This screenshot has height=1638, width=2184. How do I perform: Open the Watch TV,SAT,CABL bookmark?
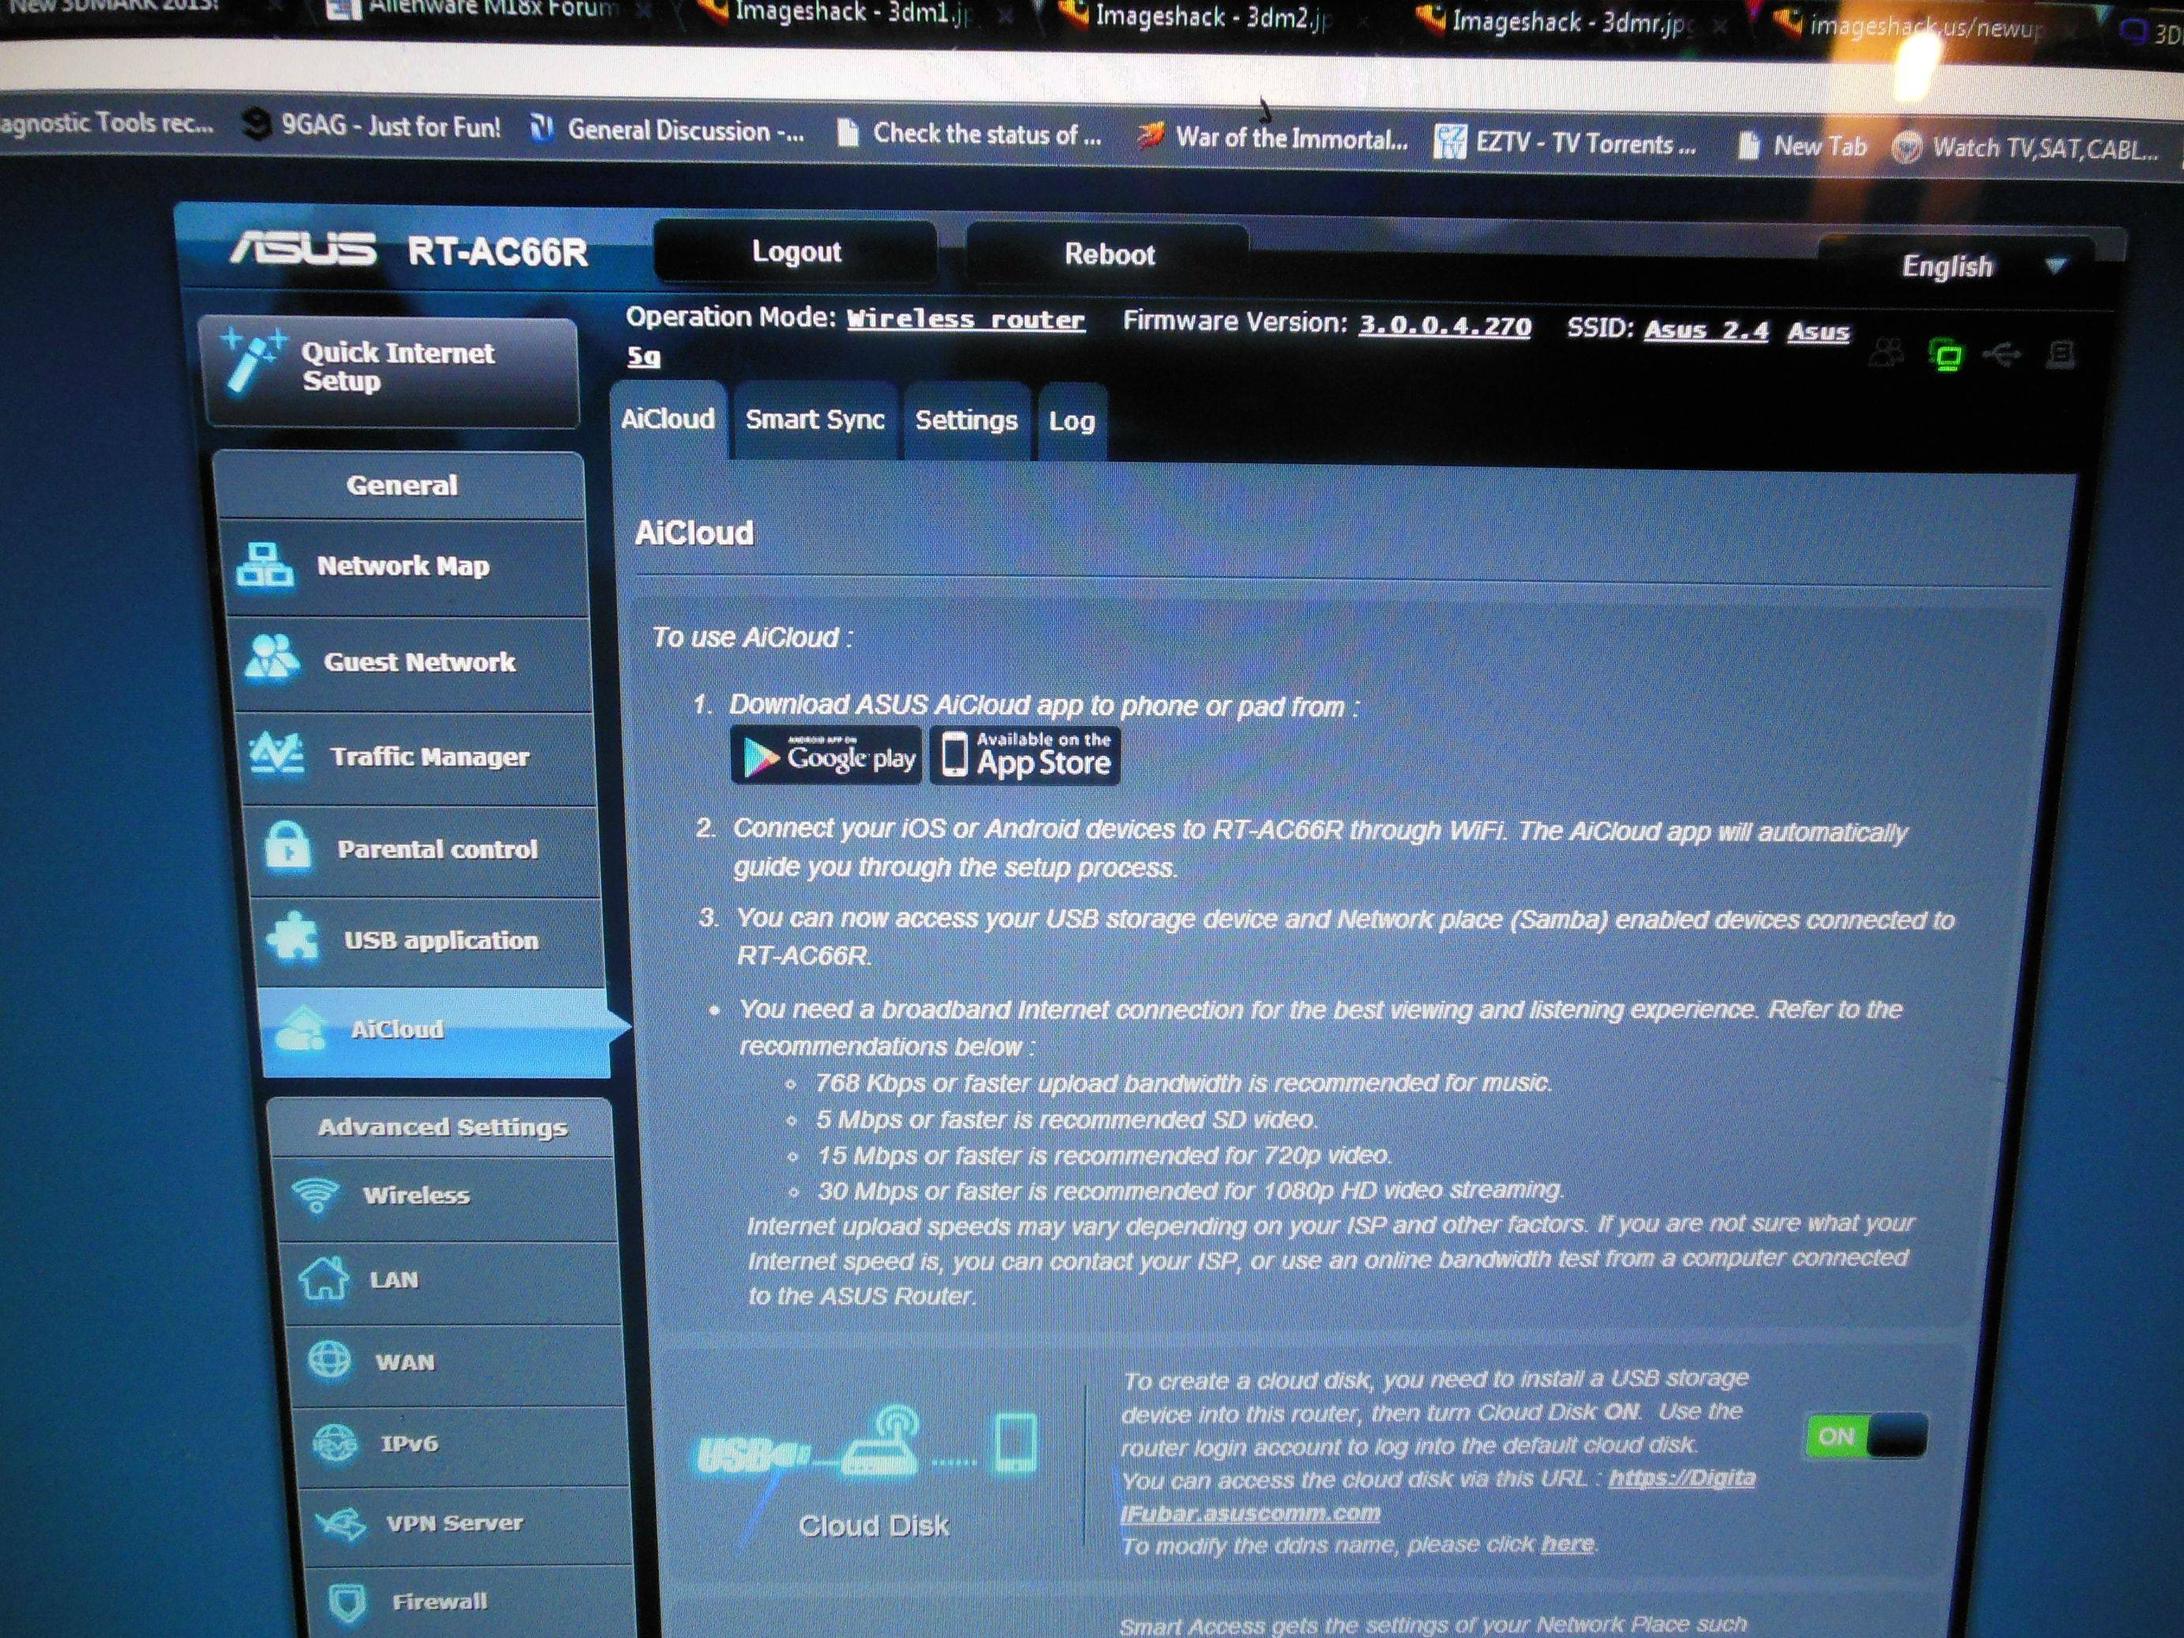coord(2027,148)
